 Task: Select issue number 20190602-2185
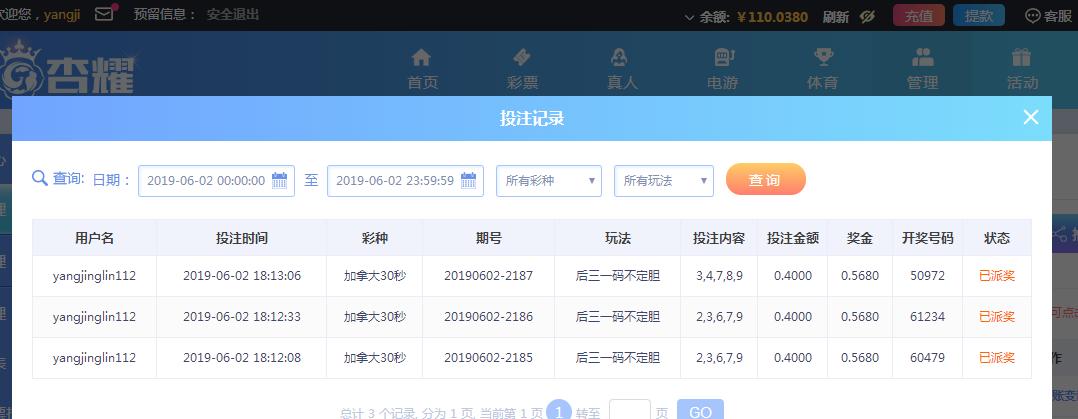[489, 358]
